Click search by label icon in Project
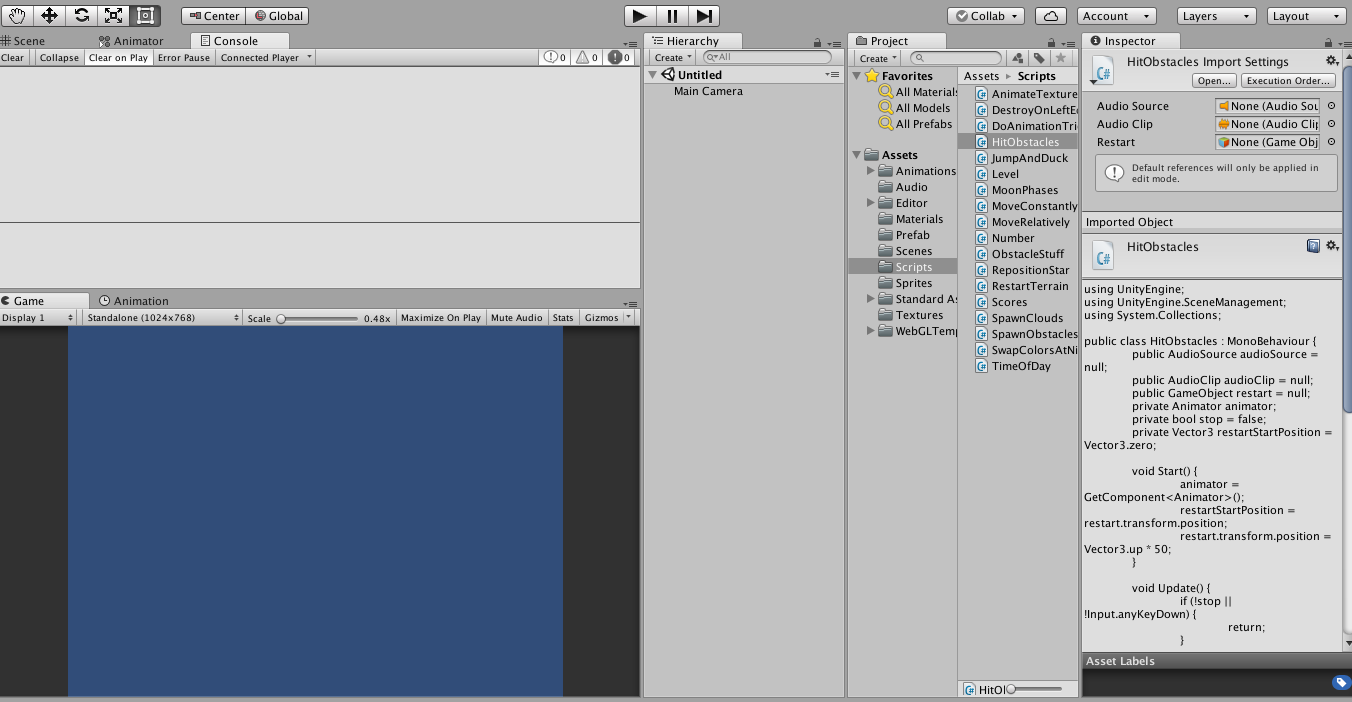This screenshot has height=702, width=1352. coord(1040,58)
